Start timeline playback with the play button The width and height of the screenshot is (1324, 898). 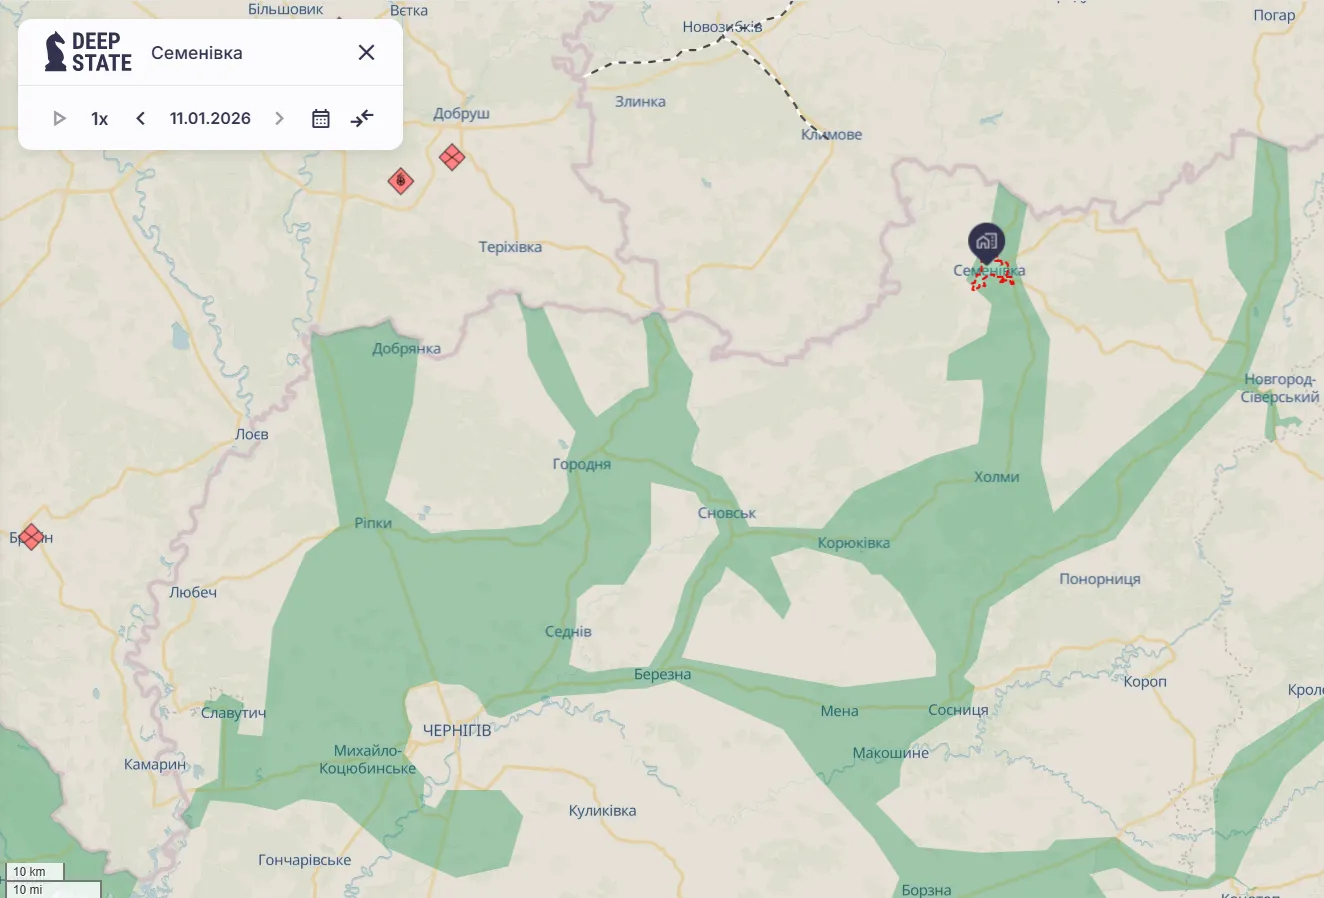[x=59, y=119]
